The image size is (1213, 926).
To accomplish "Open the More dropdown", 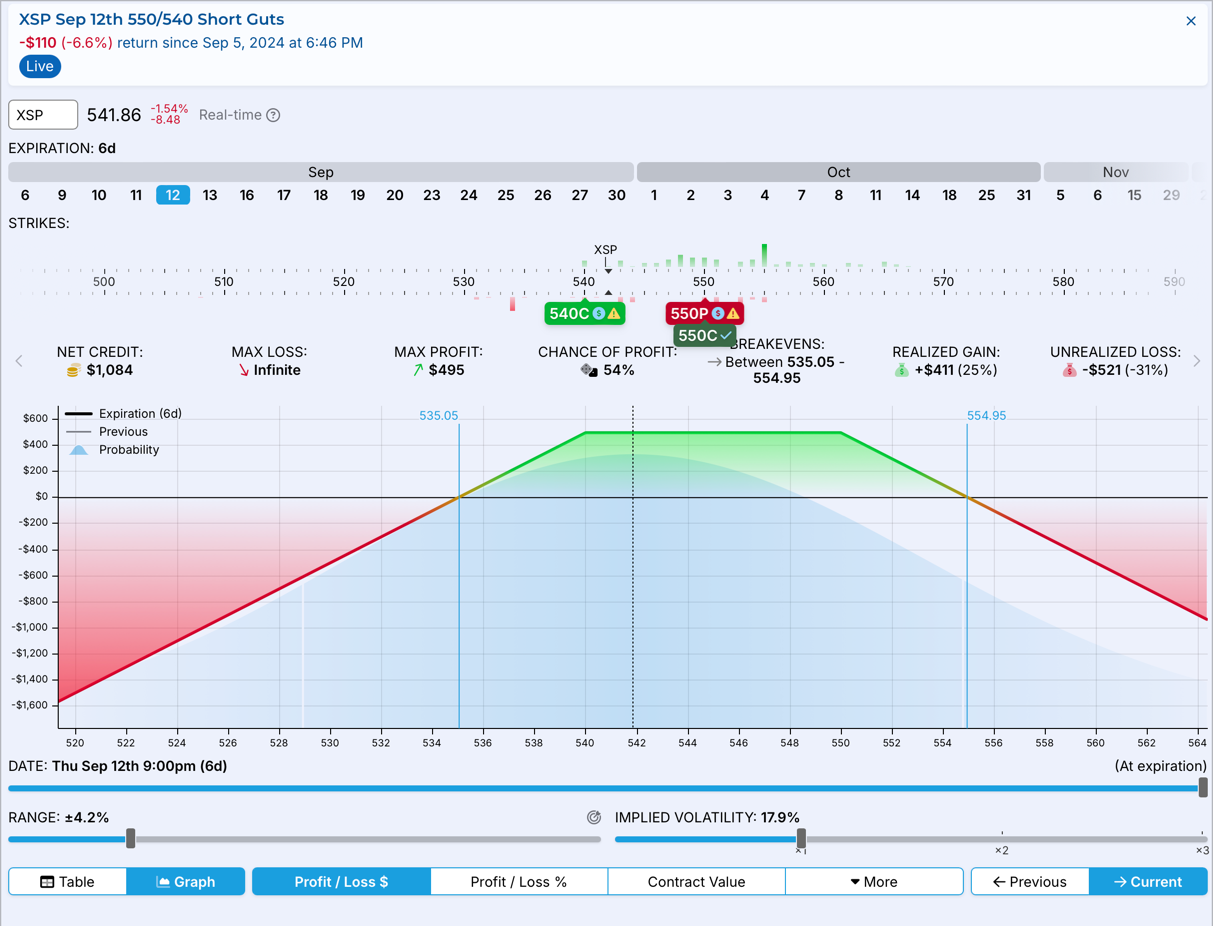I will pos(874,882).
